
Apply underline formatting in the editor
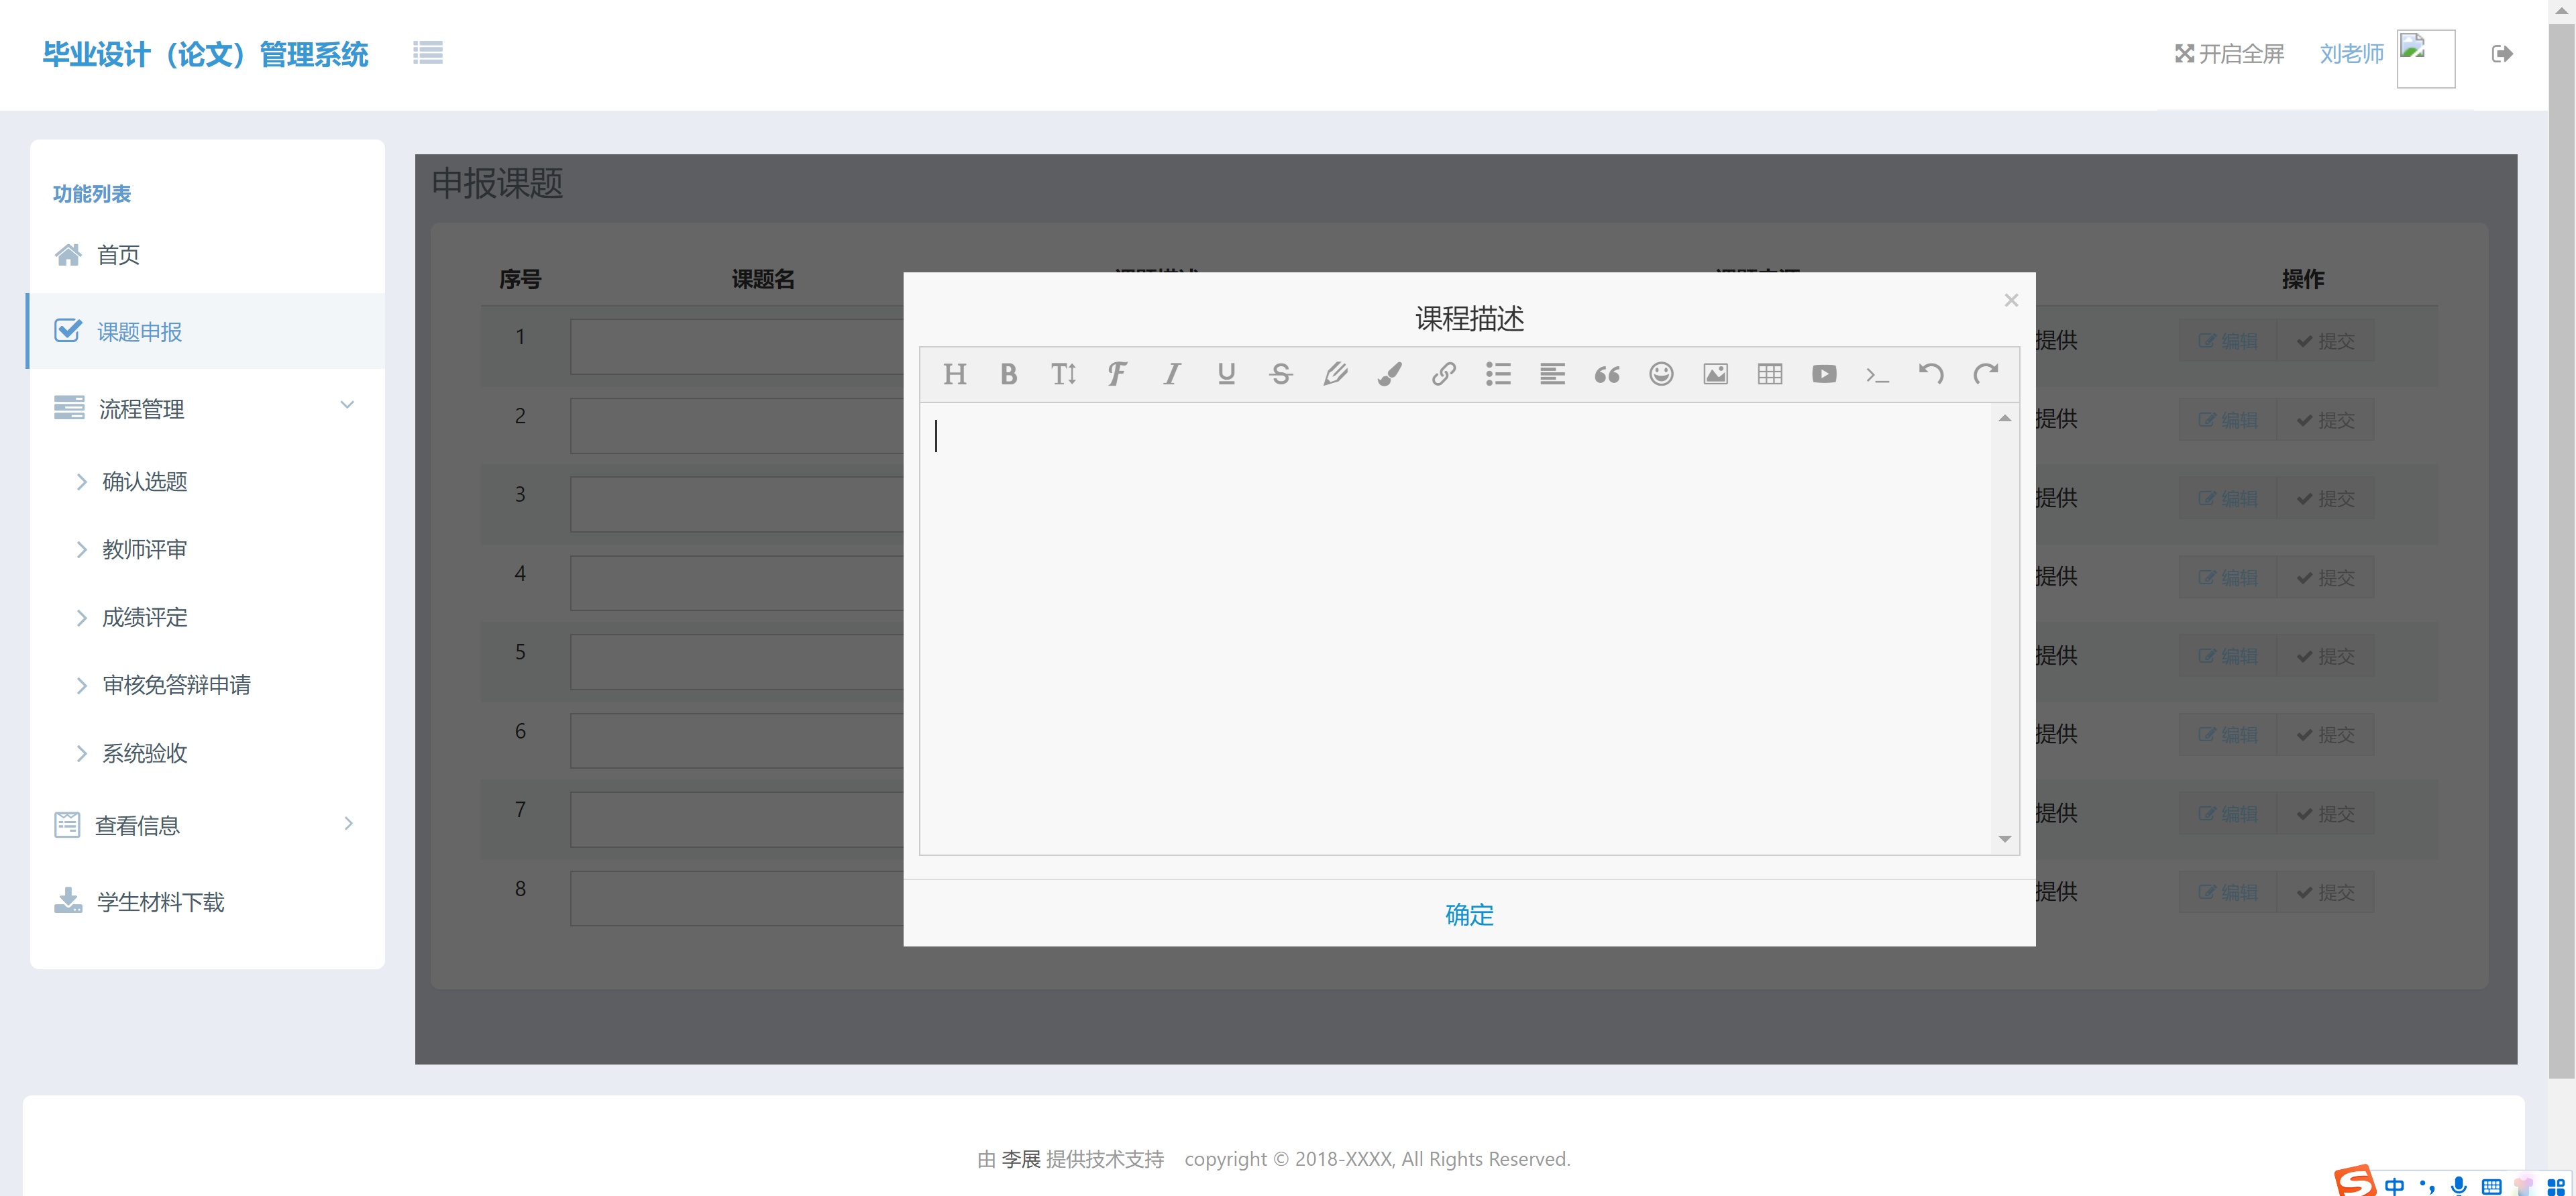point(1226,374)
